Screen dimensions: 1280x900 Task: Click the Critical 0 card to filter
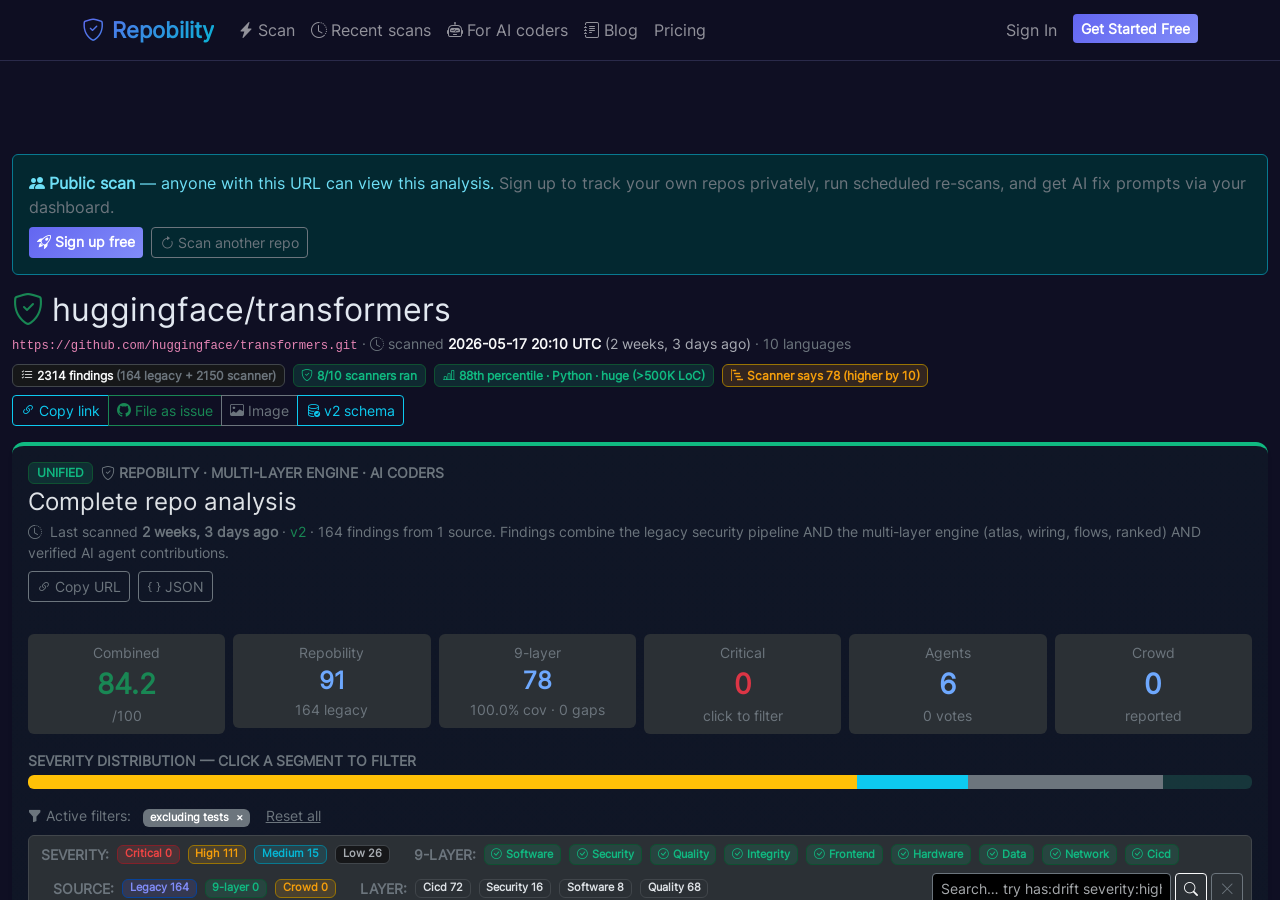coord(743,684)
